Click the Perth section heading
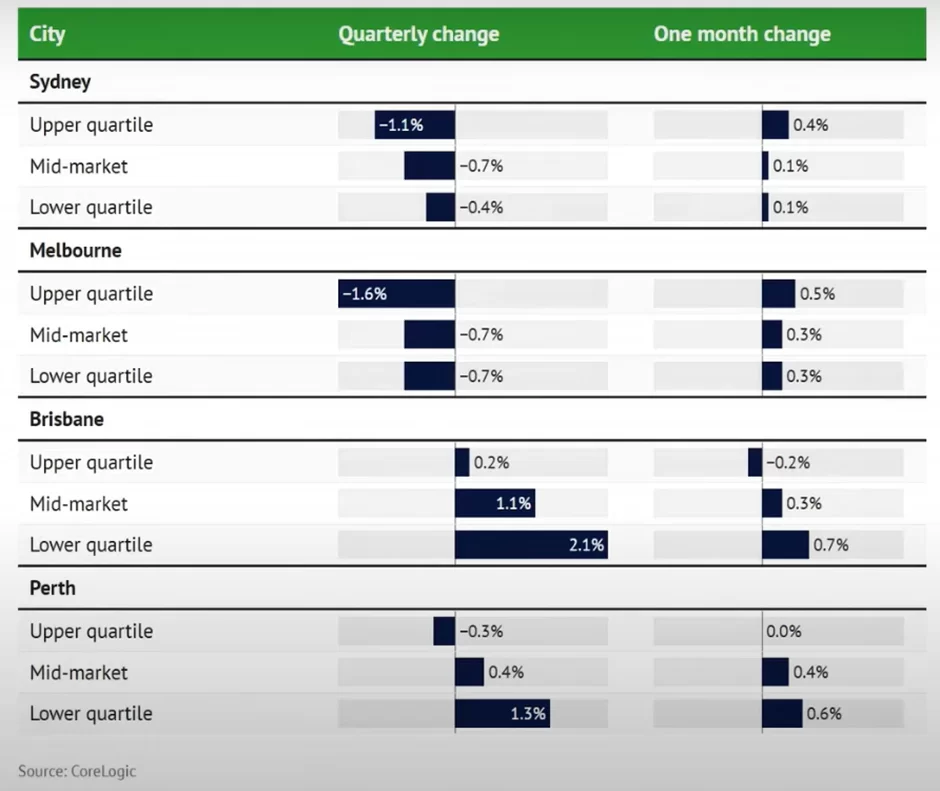The width and height of the screenshot is (940, 791). pos(52,588)
